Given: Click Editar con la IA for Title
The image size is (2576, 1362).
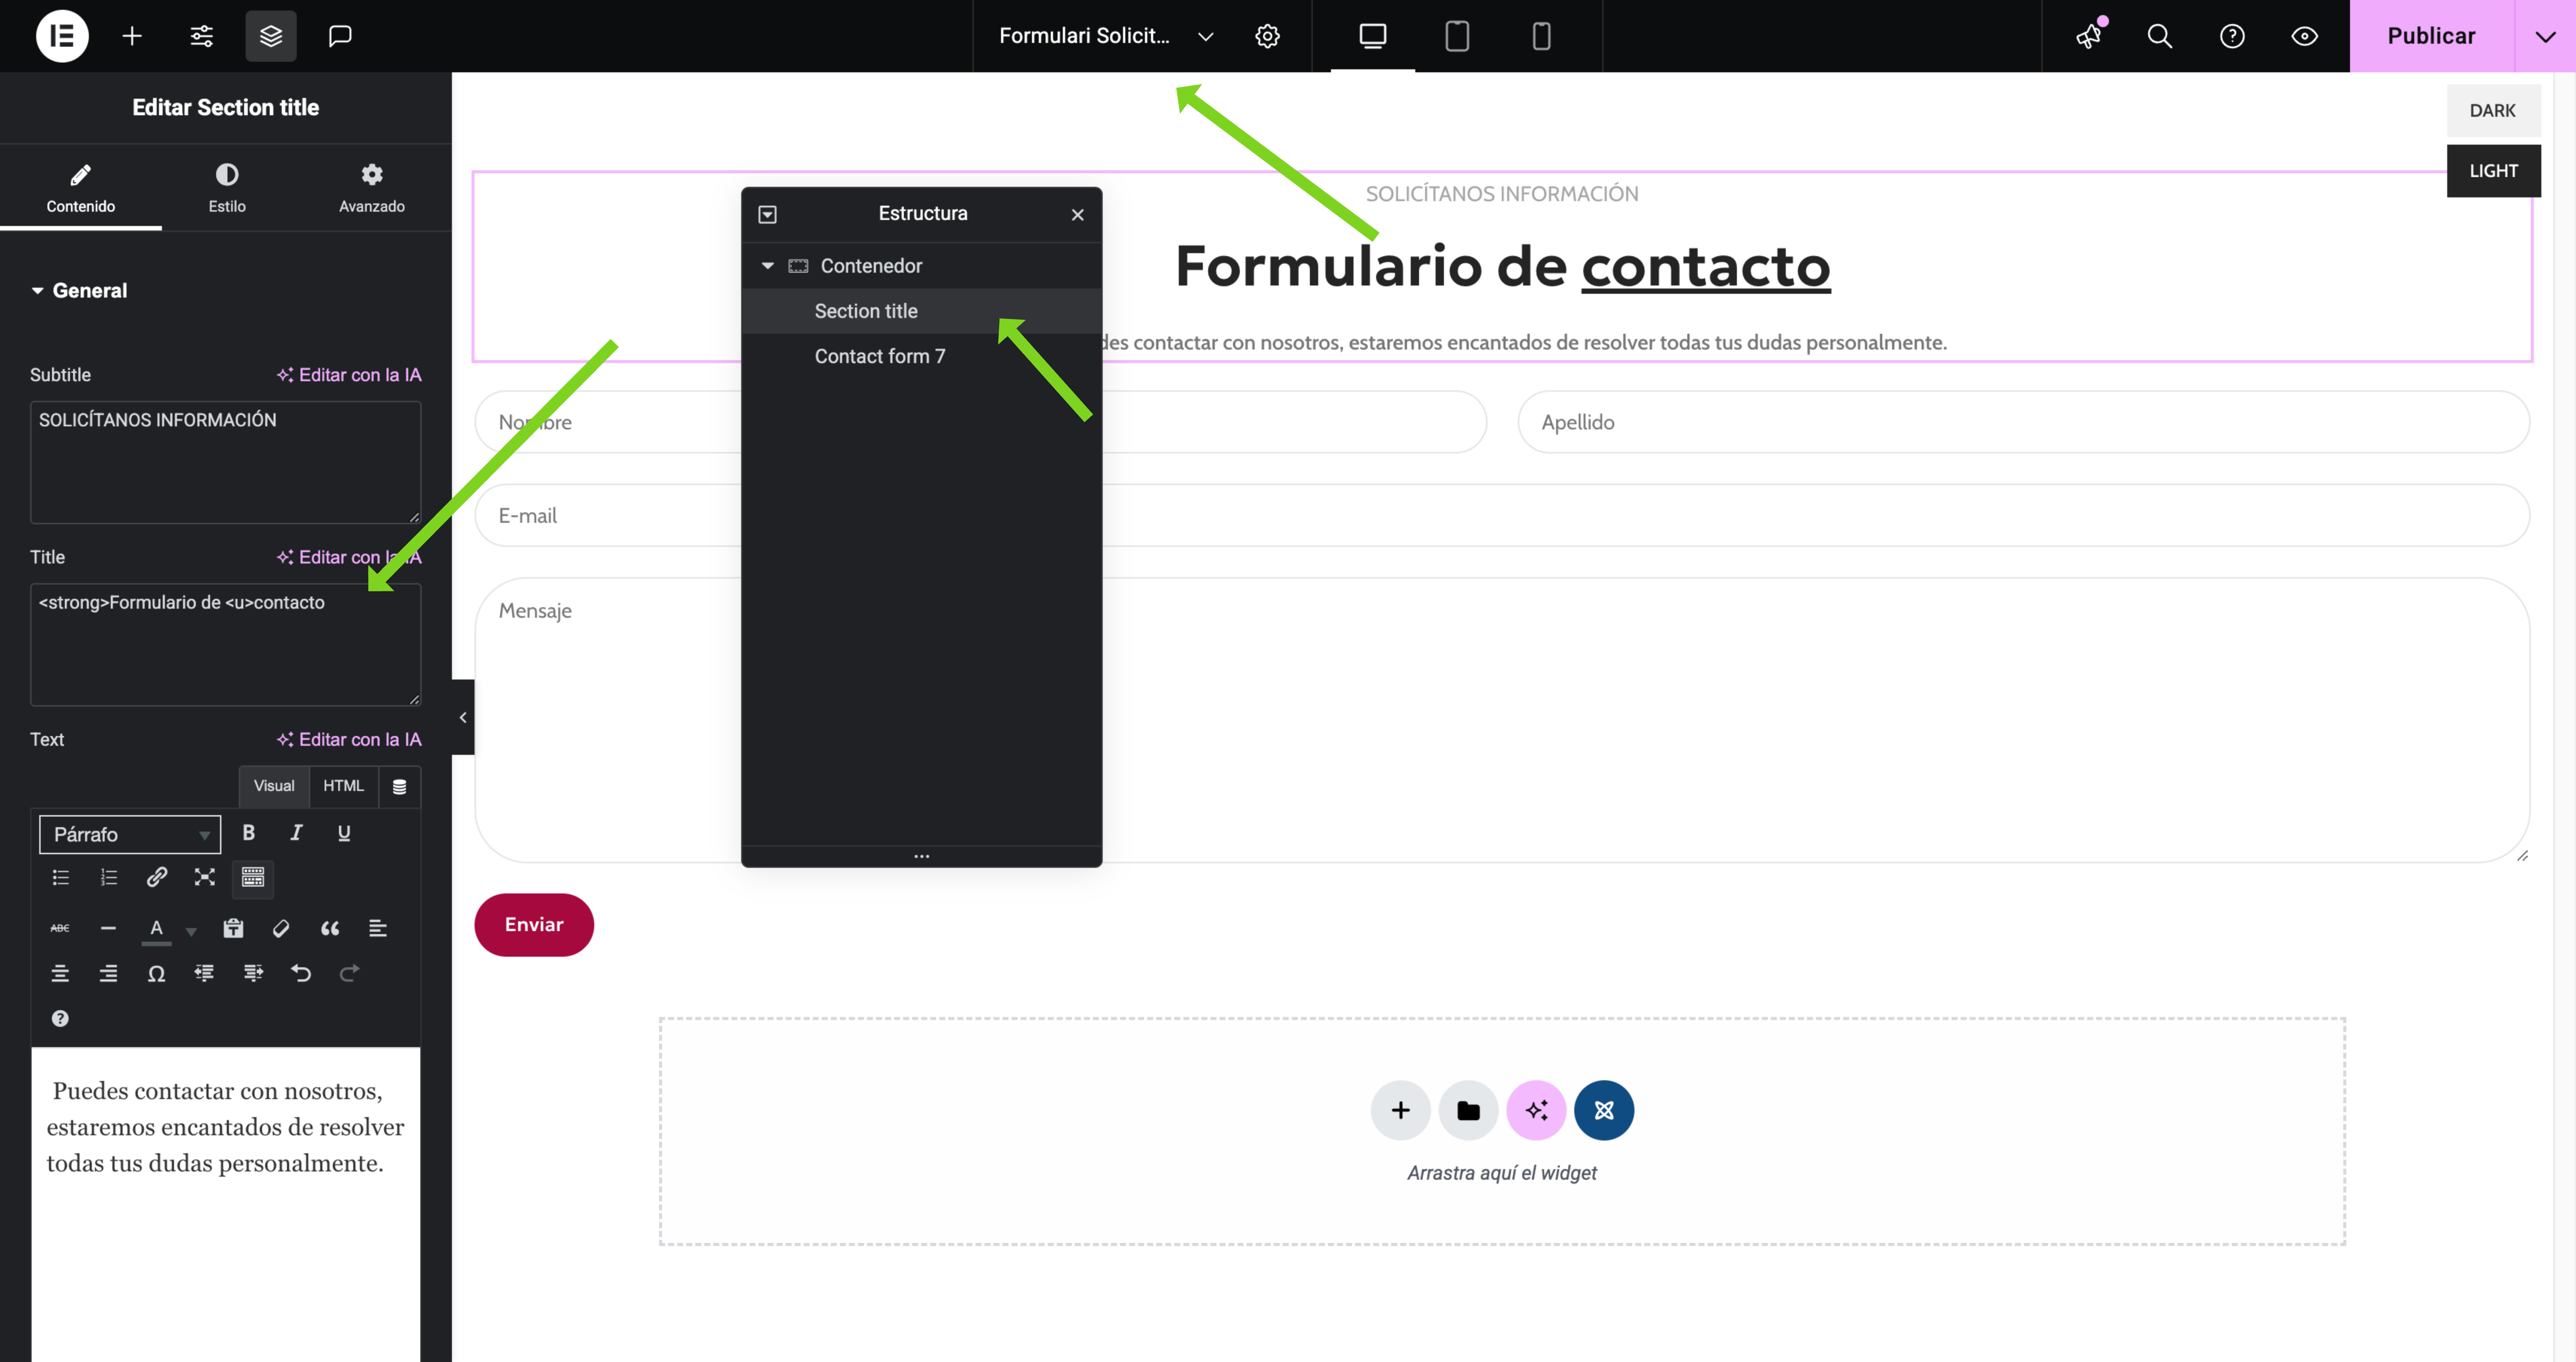Looking at the screenshot, I should (349, 557).
